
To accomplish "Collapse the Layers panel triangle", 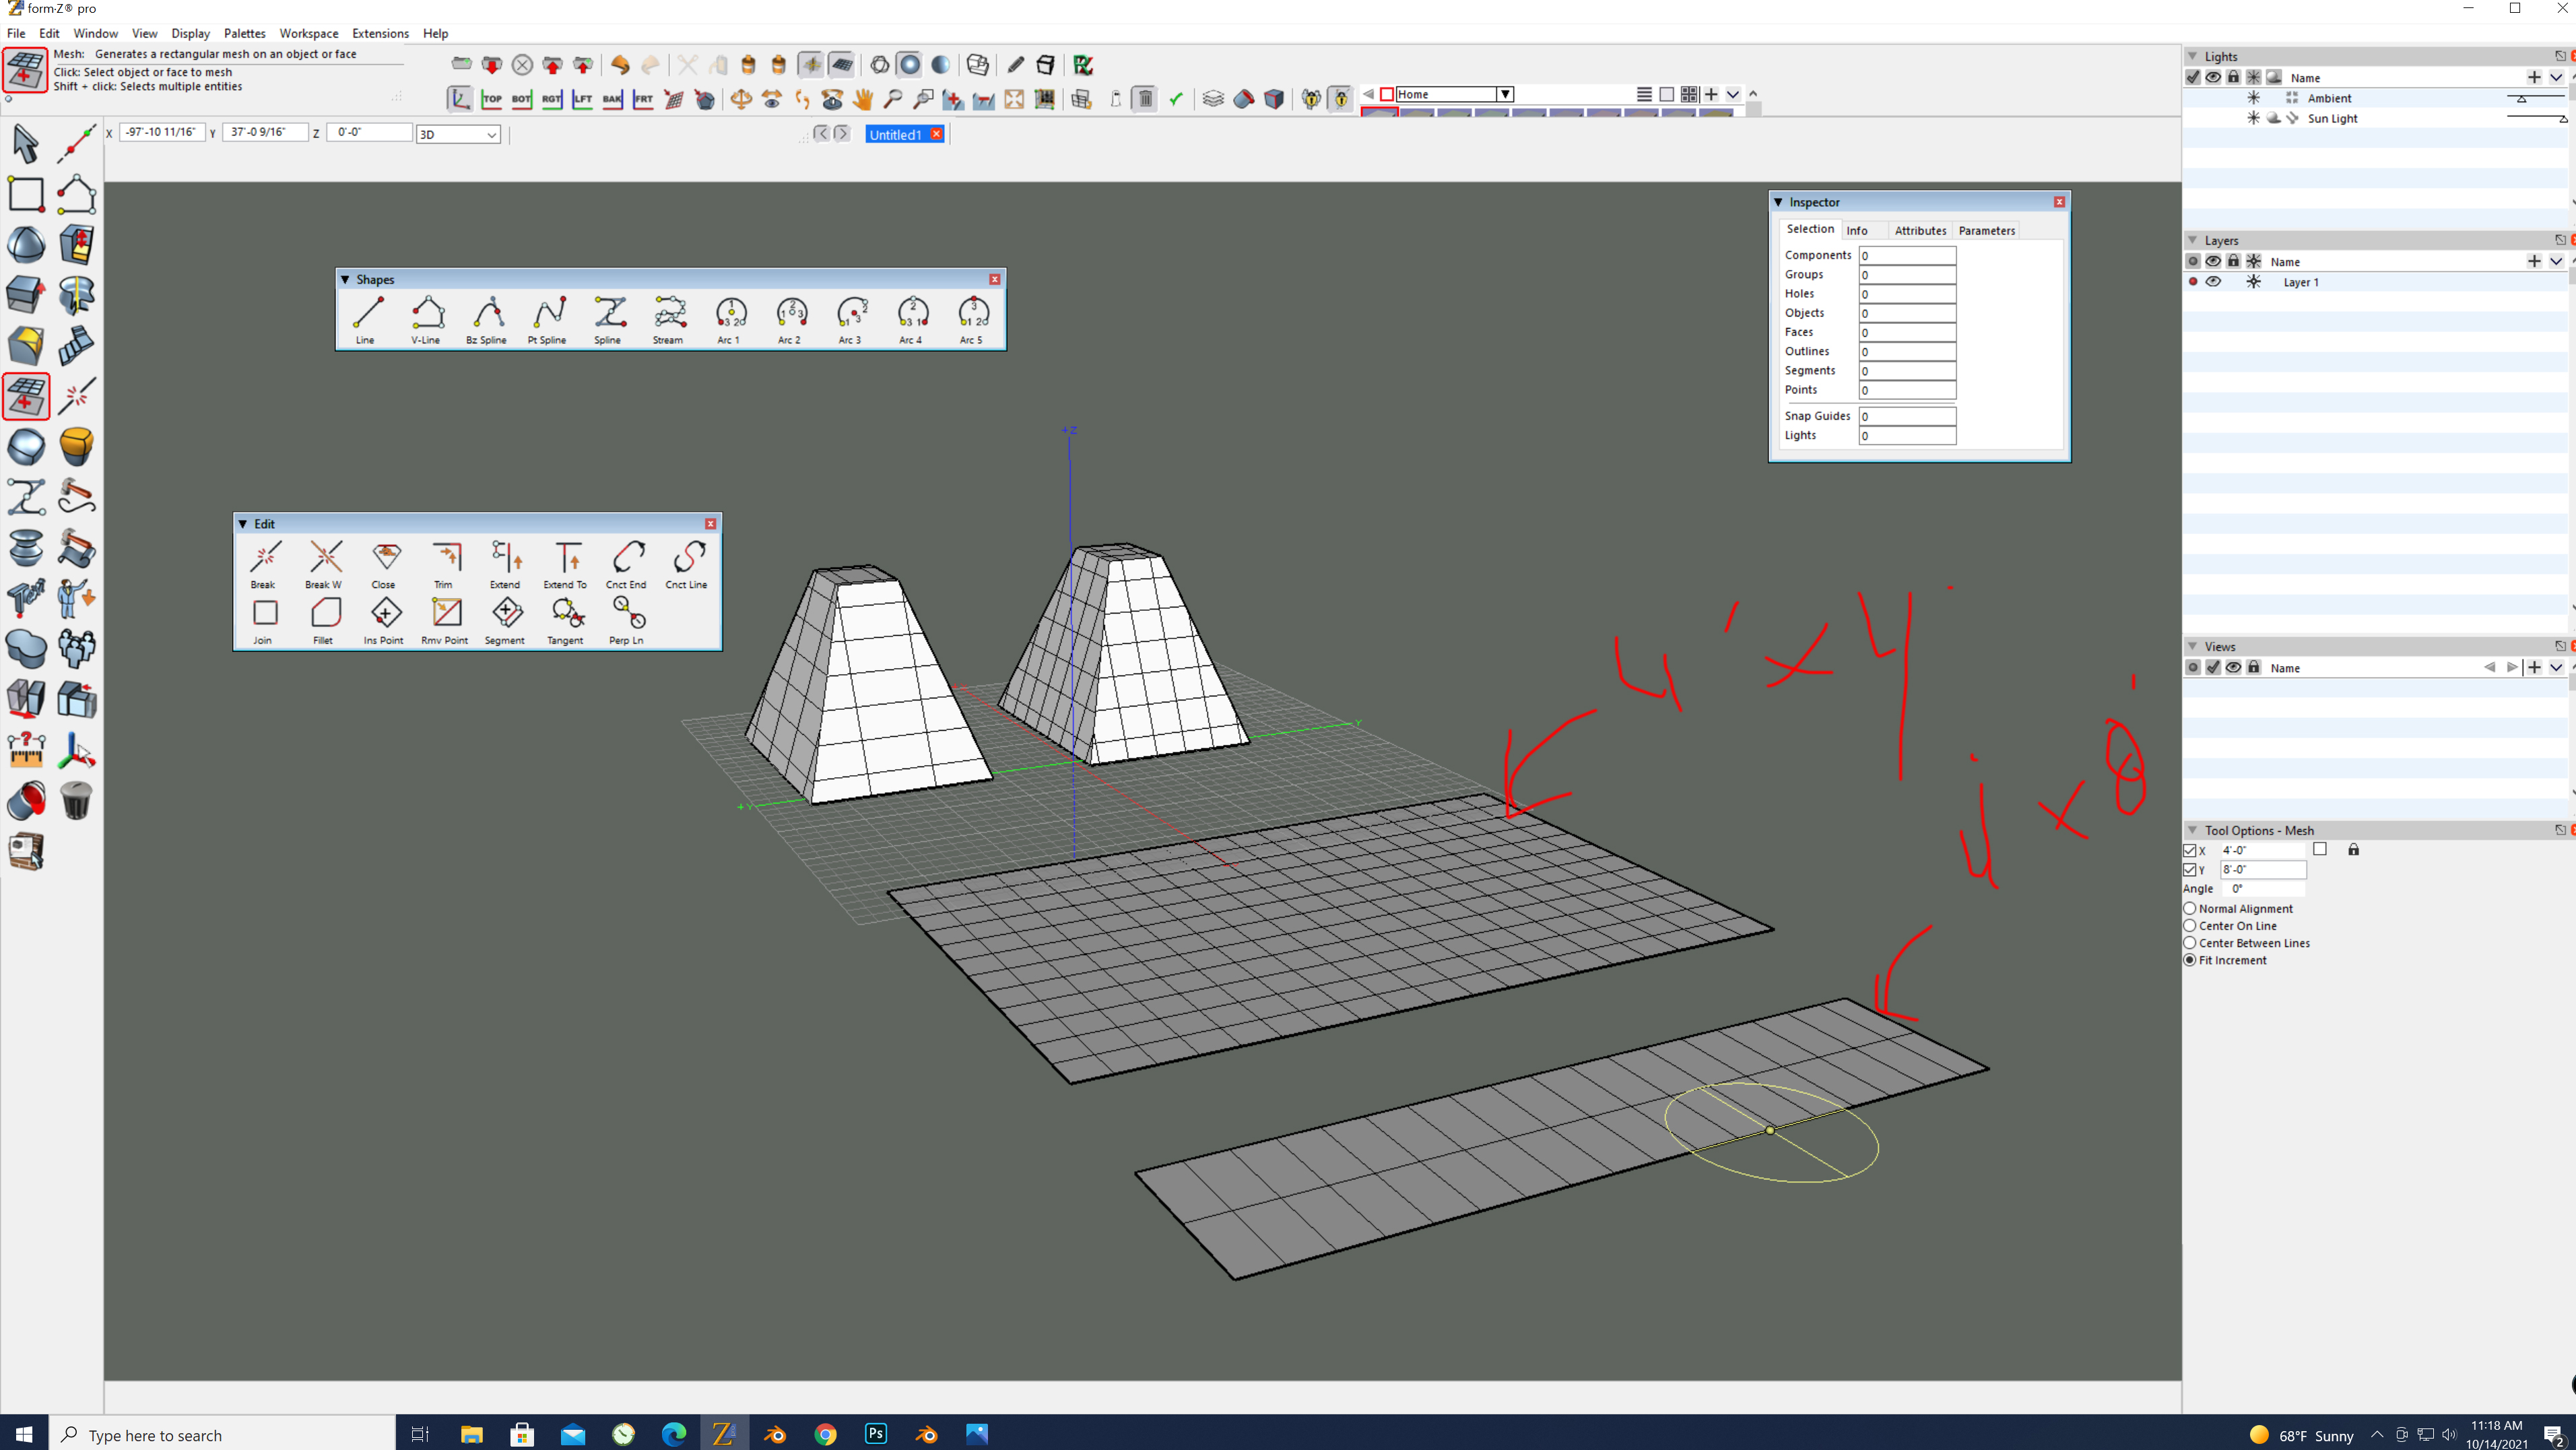I will 2193,240.
